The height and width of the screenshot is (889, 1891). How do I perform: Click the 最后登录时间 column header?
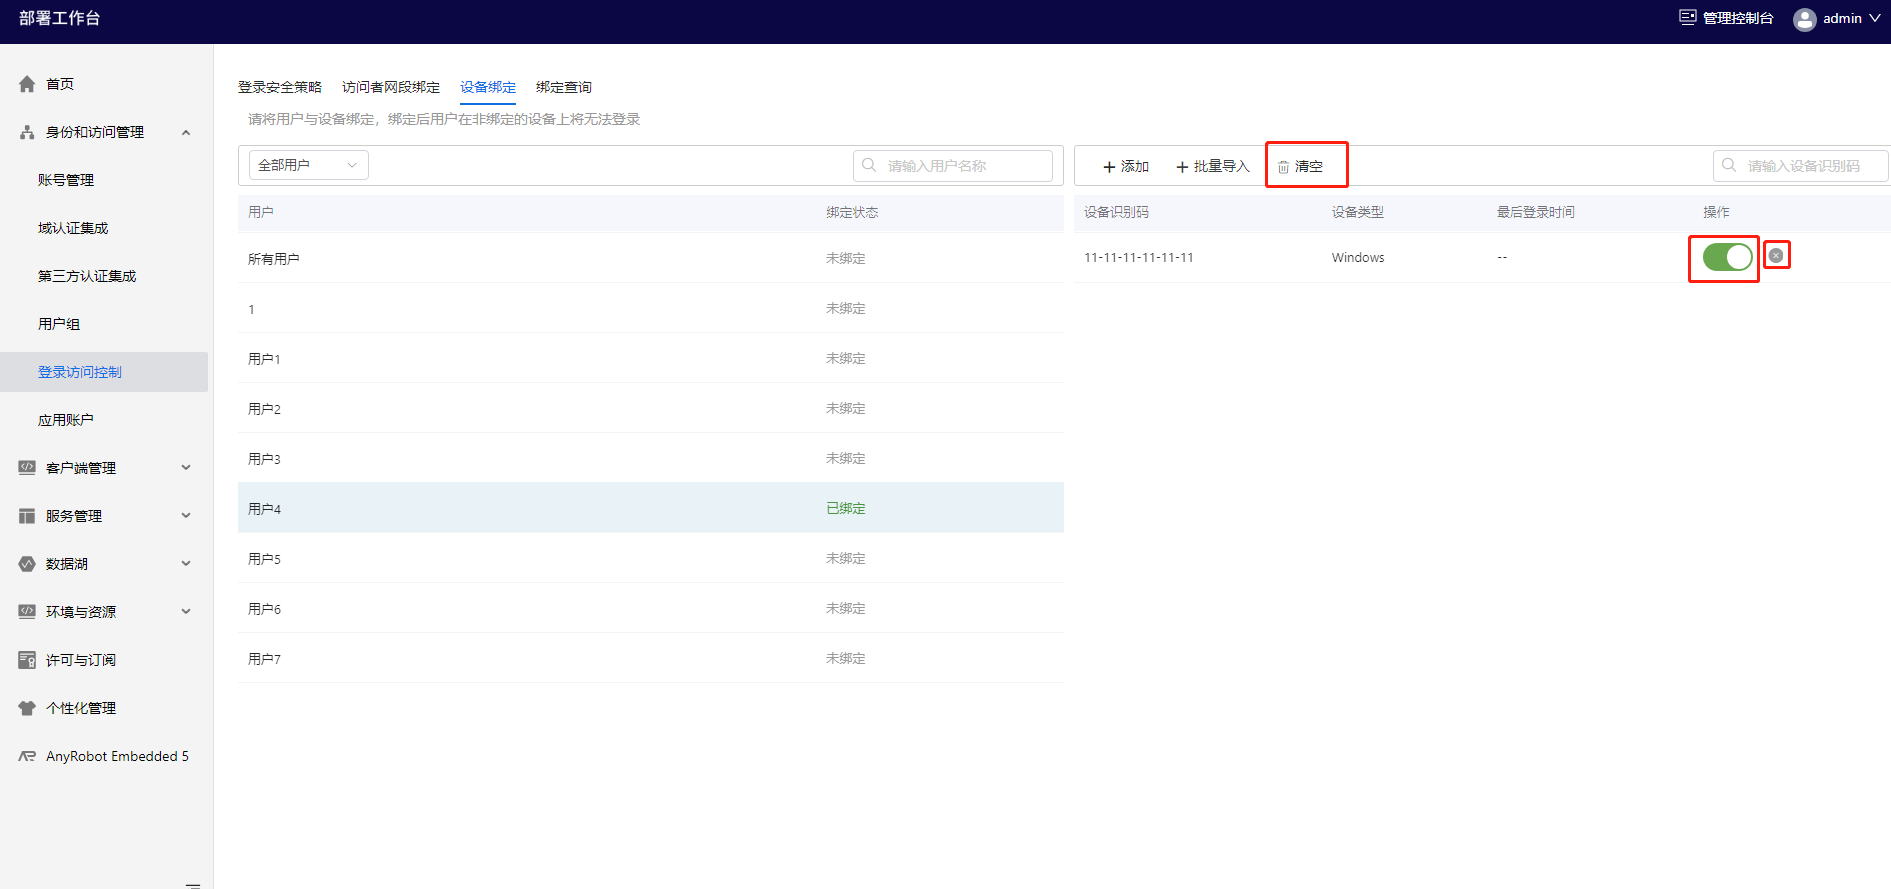1536,212
